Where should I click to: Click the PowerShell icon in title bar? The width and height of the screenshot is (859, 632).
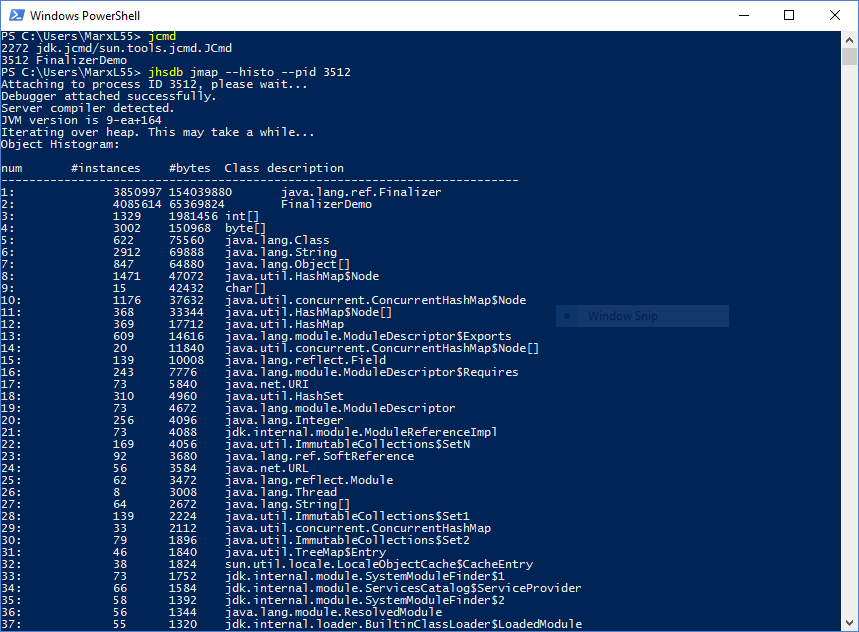(x=16, y=15)
